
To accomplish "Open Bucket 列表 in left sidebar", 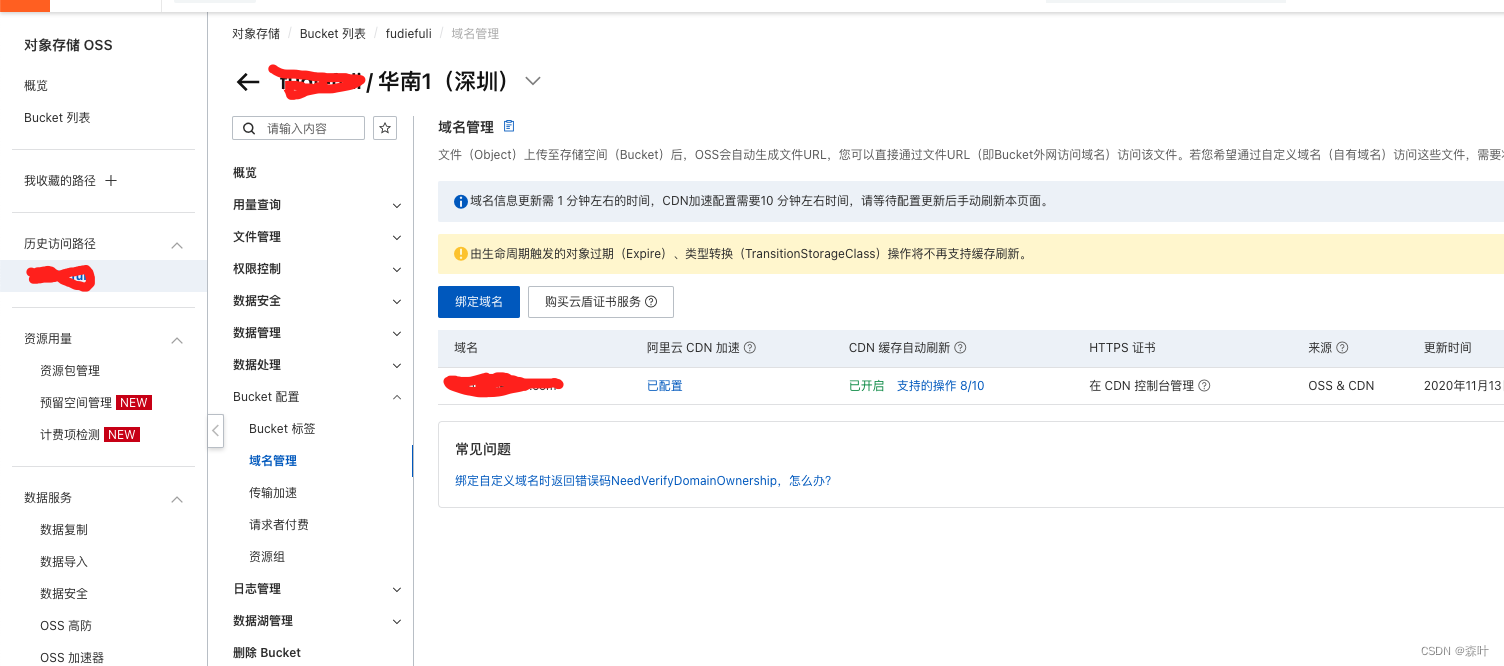I will (57, 118).
